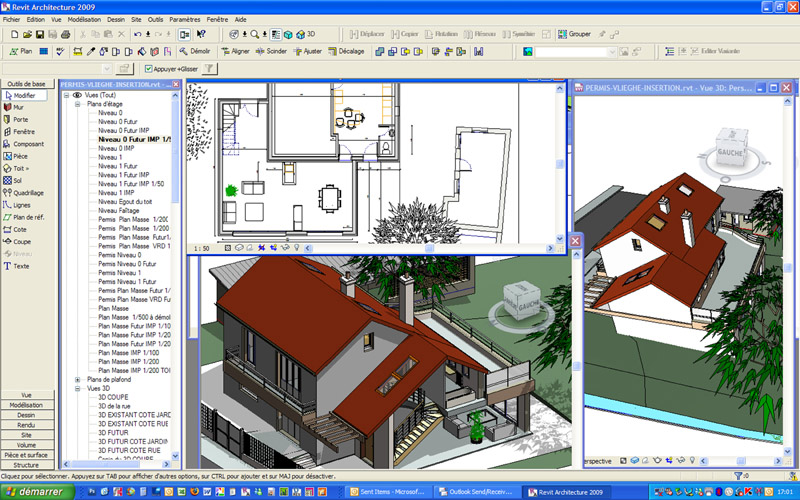Collapse the Vues (Tout) tree node
The height and width of the screenshot is (500, 800).
coord(66,95)
